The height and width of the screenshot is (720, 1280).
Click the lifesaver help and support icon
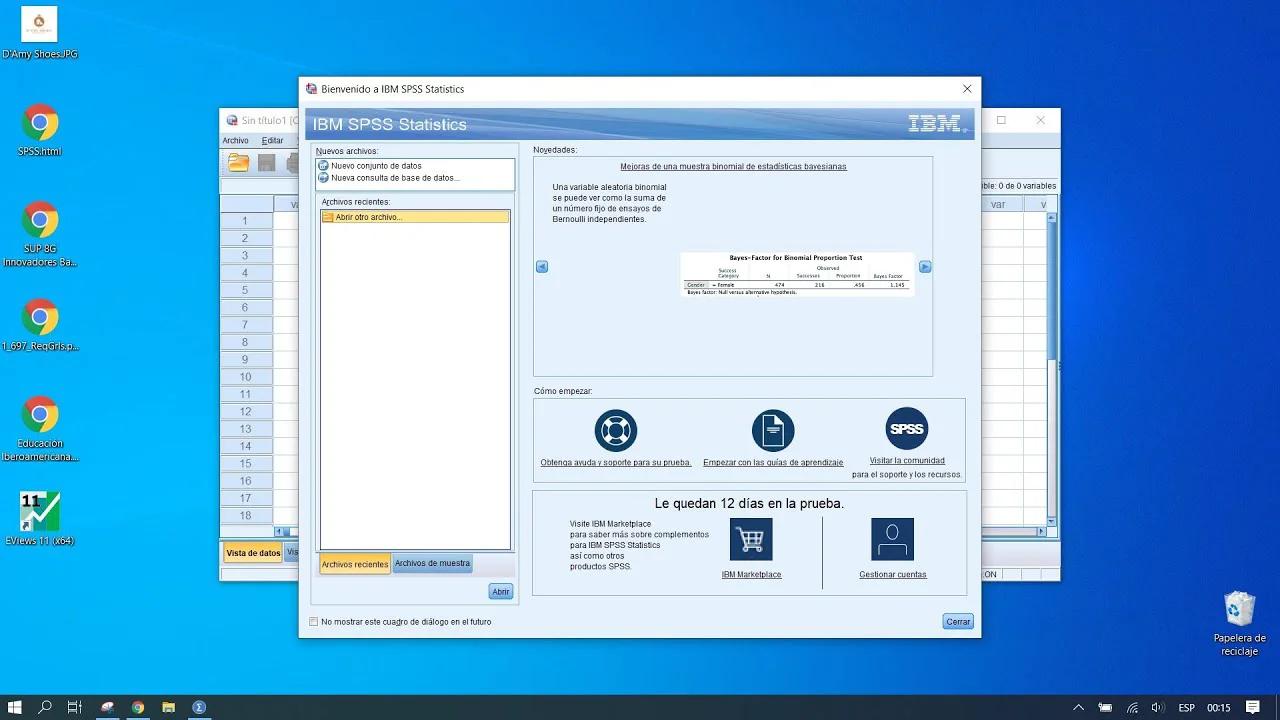click(616, 430)
